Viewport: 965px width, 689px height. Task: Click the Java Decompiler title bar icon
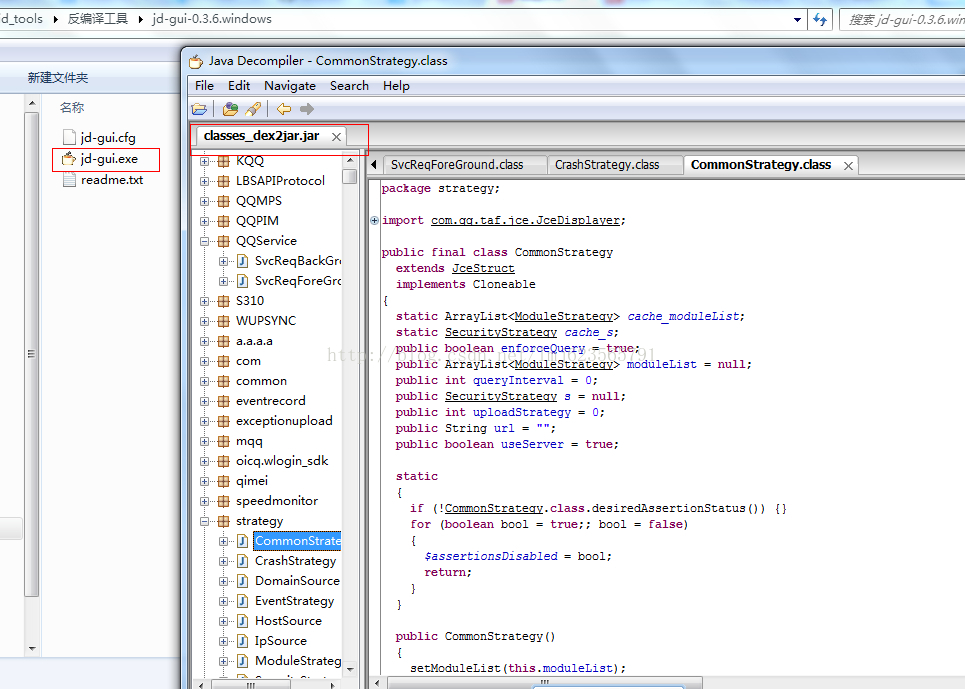196,61
